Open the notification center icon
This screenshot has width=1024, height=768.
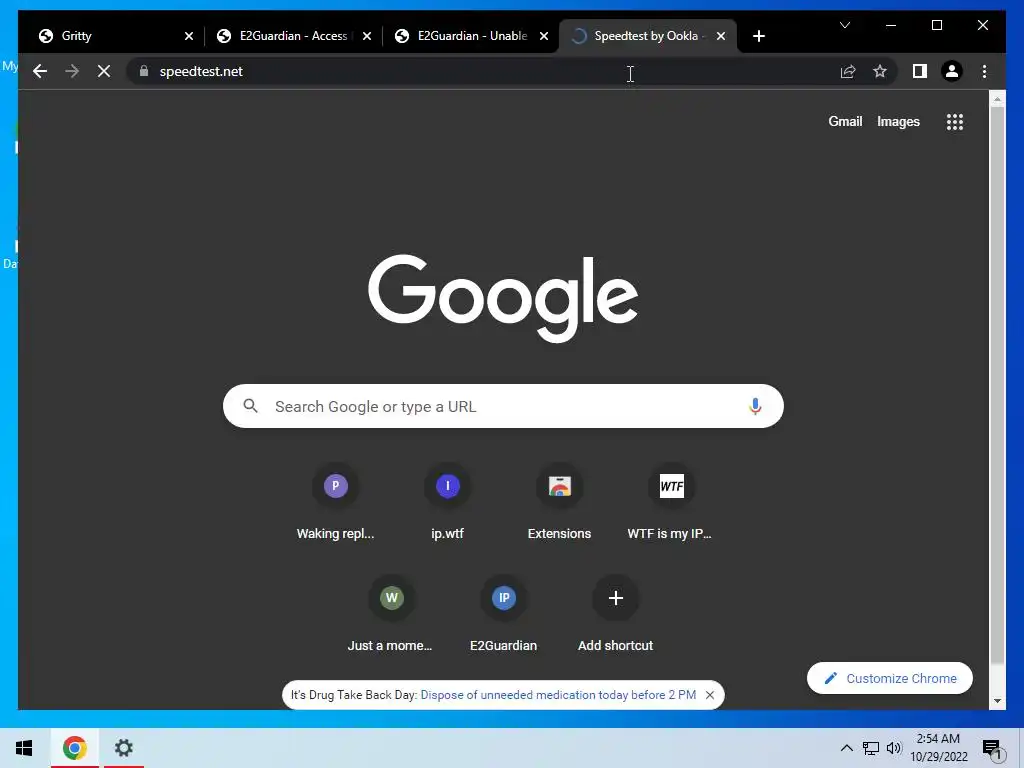click(993, 748)
